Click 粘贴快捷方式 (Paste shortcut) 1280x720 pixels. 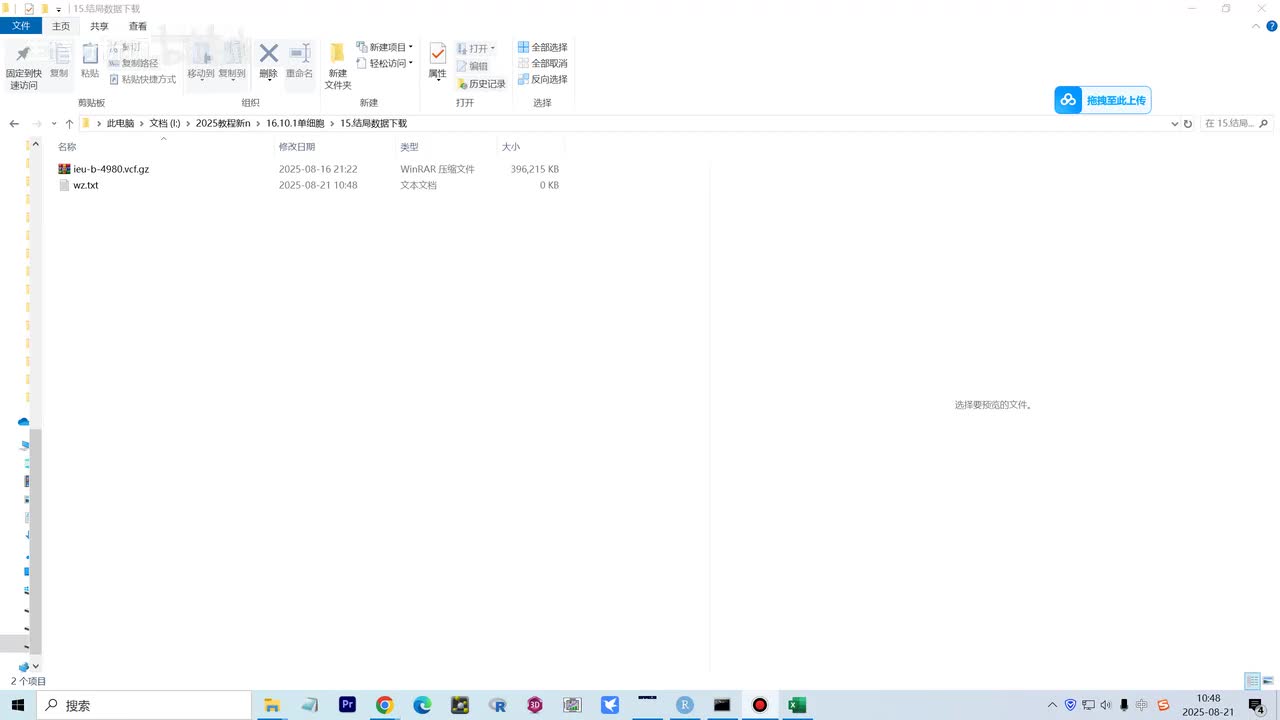tap(142, 79)
